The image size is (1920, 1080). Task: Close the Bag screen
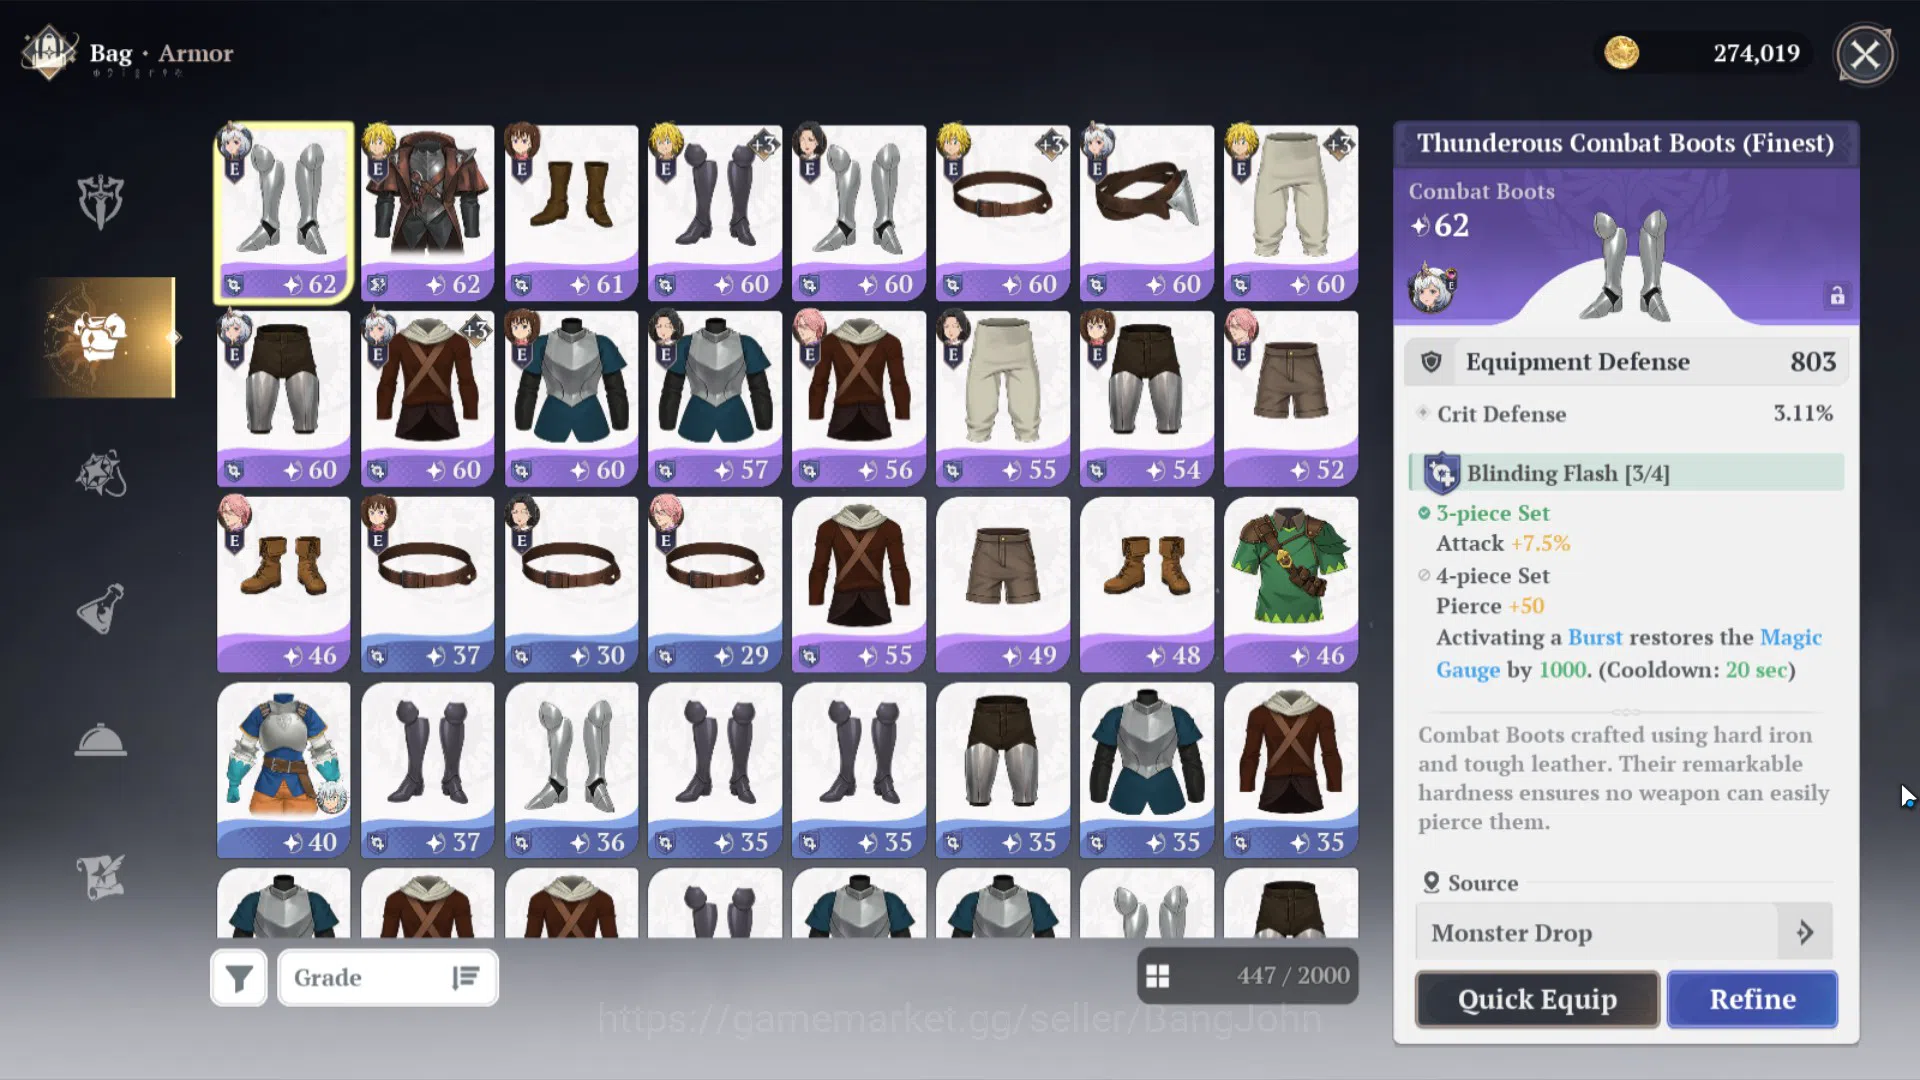[x=1865, y=54]
